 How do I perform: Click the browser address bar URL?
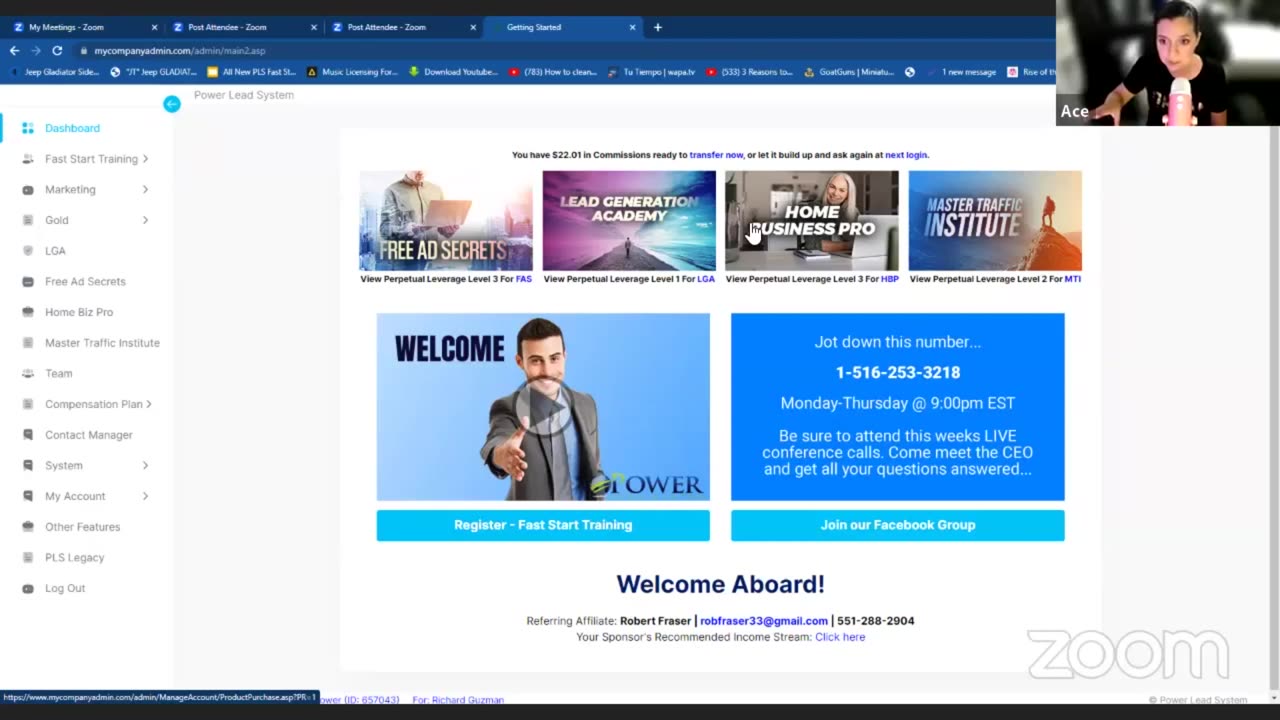(x=180, y=50)
